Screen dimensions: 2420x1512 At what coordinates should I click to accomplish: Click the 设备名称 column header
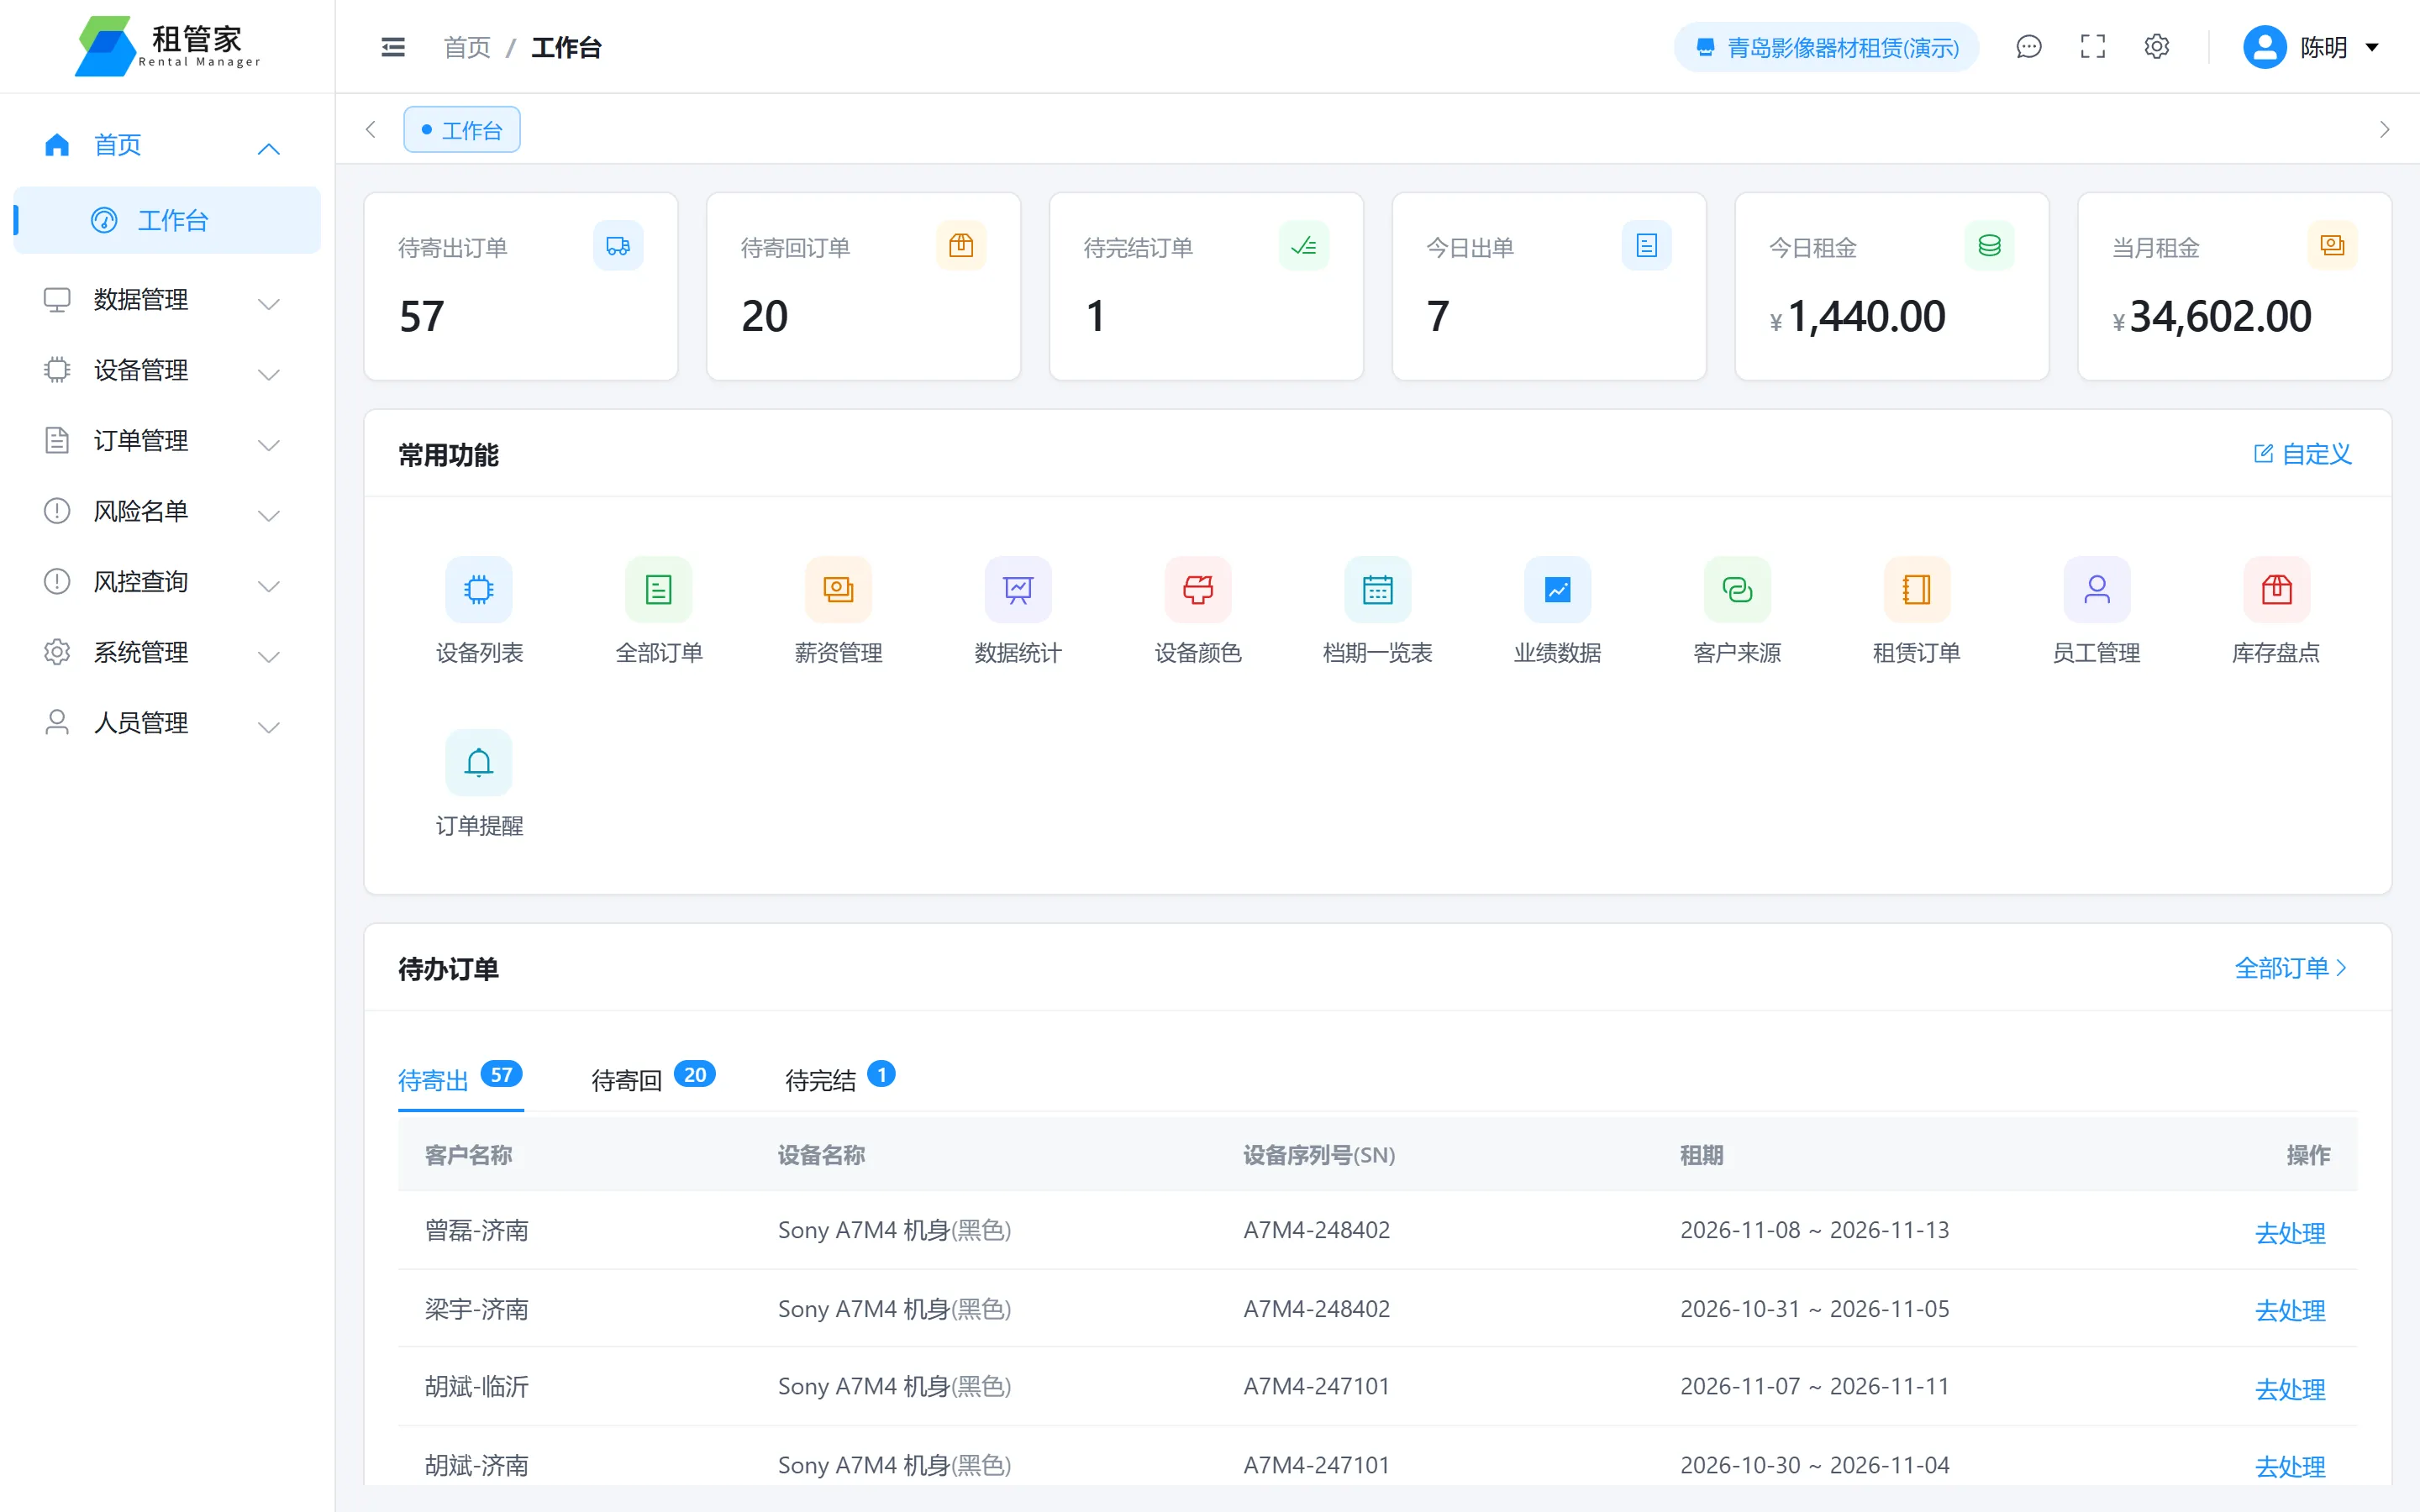pyautogui.click(x=821, y=1155)
